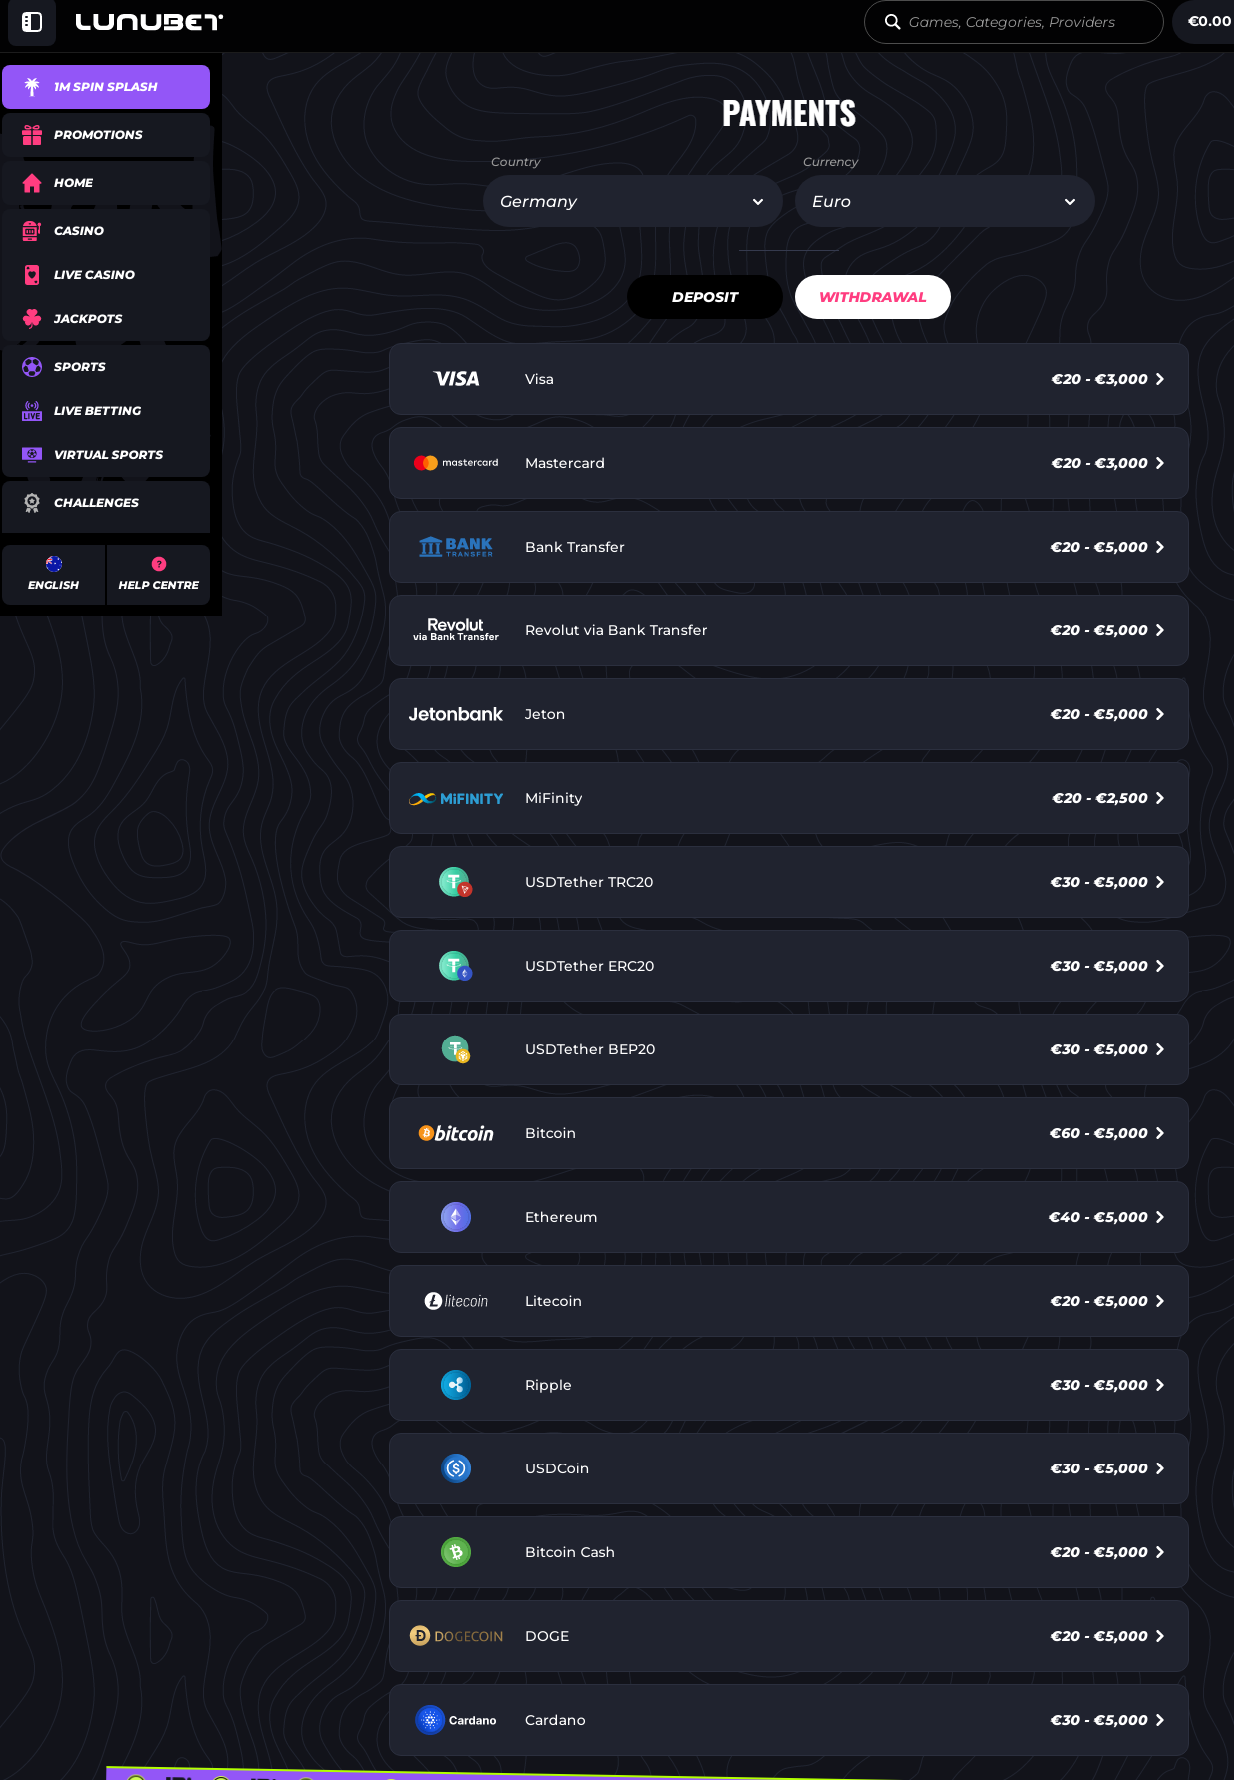Screen dimensions: 1234x1780
Task: Expand the Visa row chevron
Action: [x=1160, y=379]
